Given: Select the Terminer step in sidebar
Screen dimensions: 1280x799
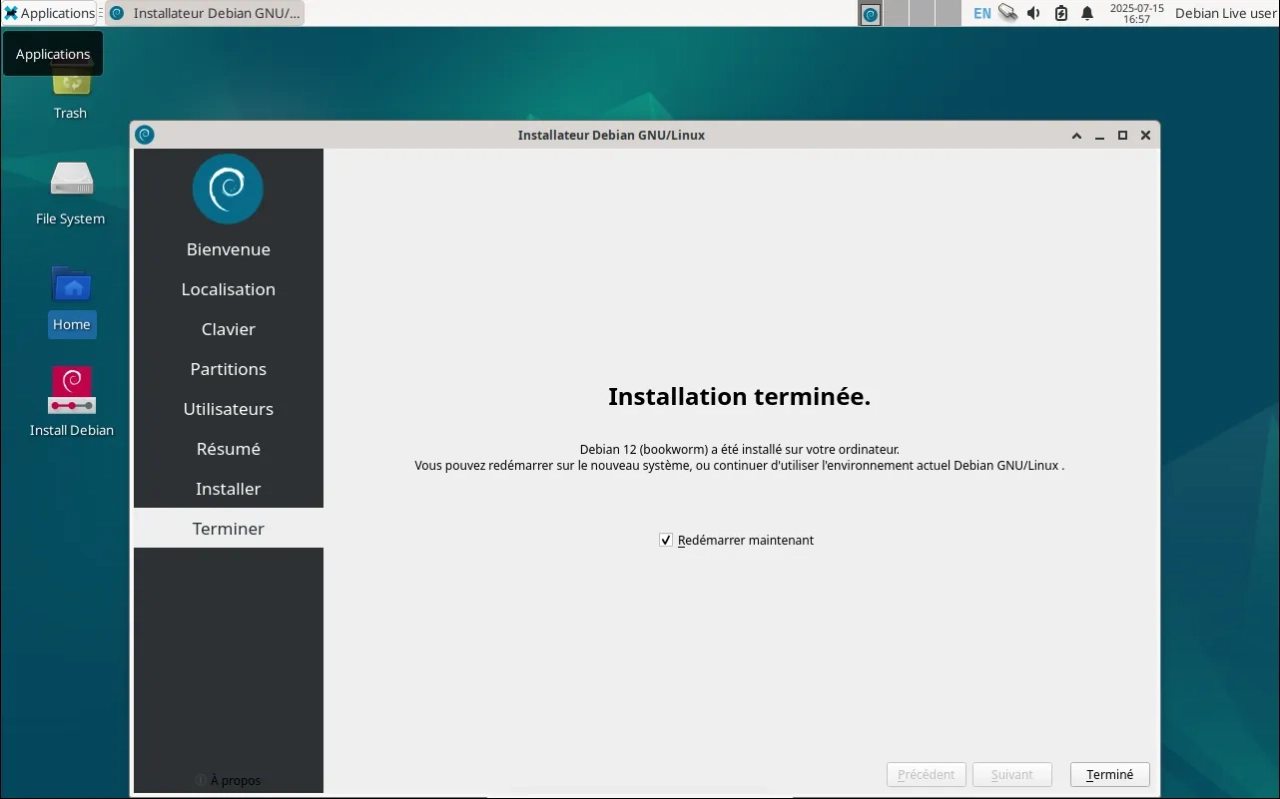Looking at the screenshot, I should 228,528.
